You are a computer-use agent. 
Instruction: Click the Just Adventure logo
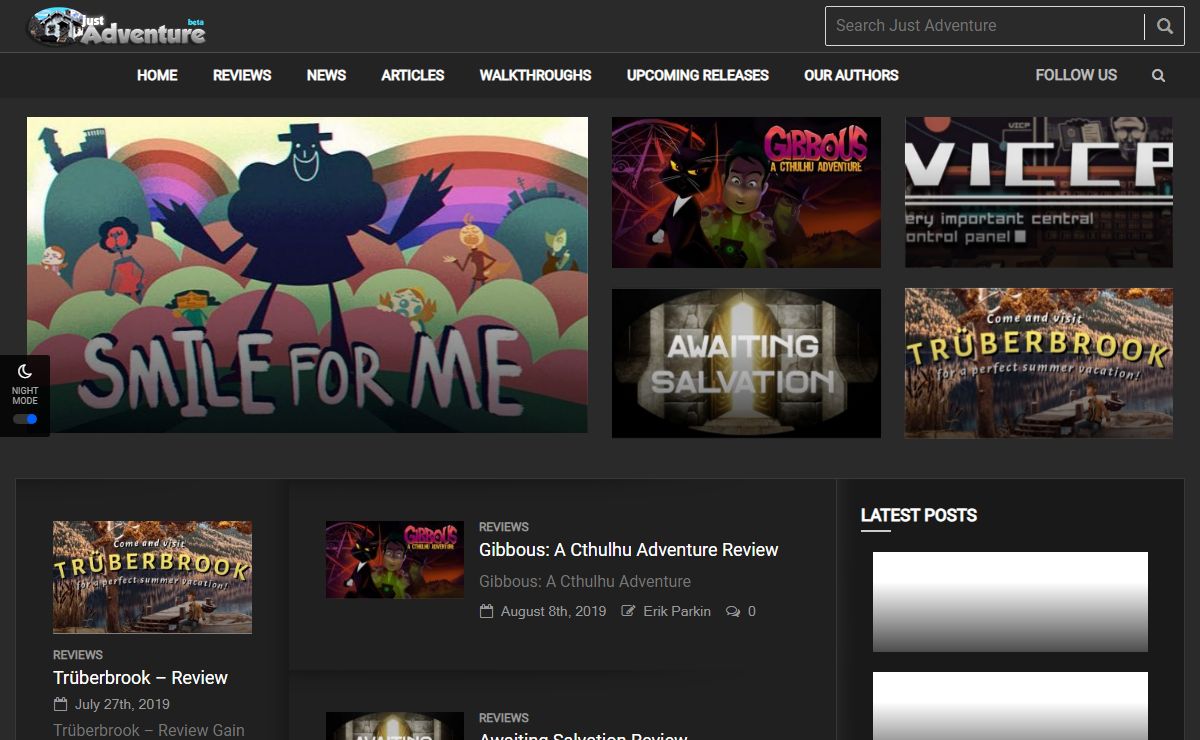coord(116,27)
